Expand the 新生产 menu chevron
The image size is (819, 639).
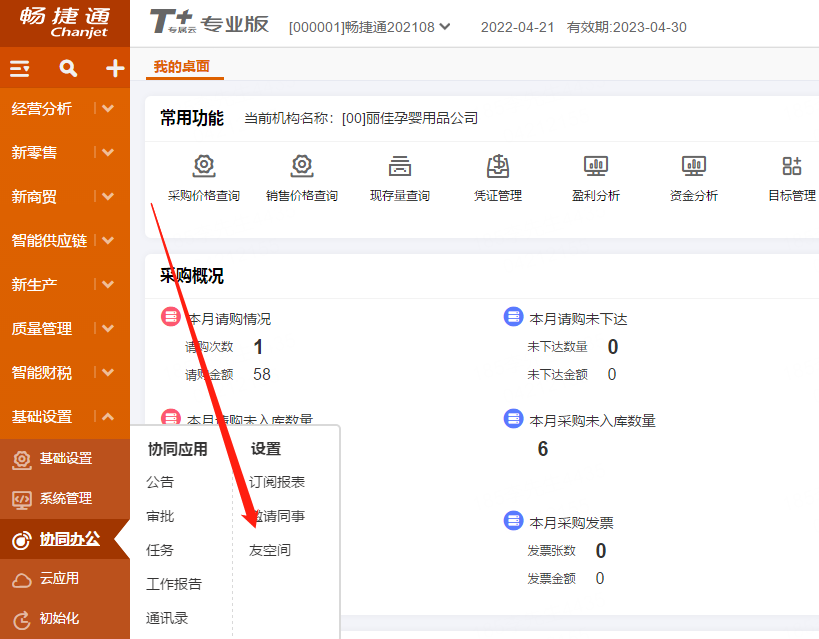pos(108,284)
